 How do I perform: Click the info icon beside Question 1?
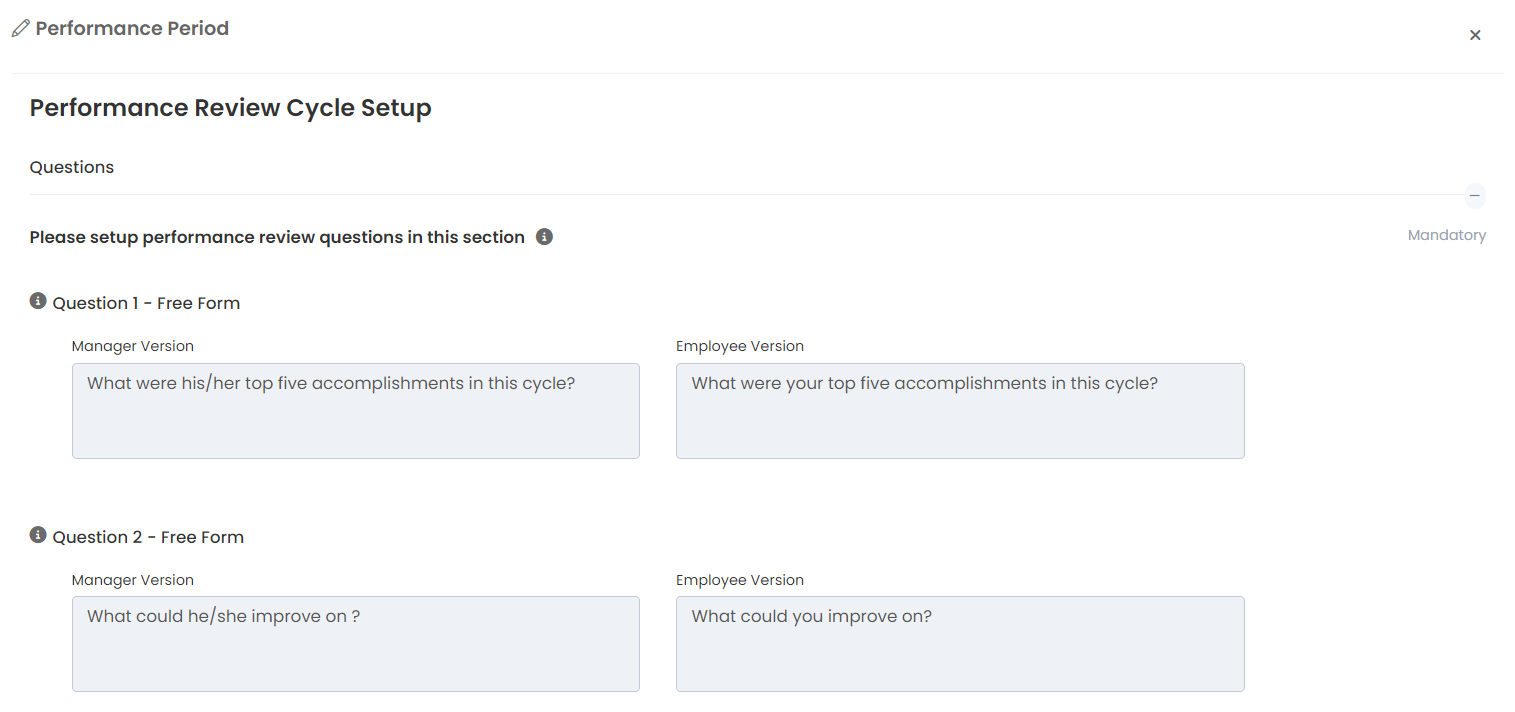(38, 301)
